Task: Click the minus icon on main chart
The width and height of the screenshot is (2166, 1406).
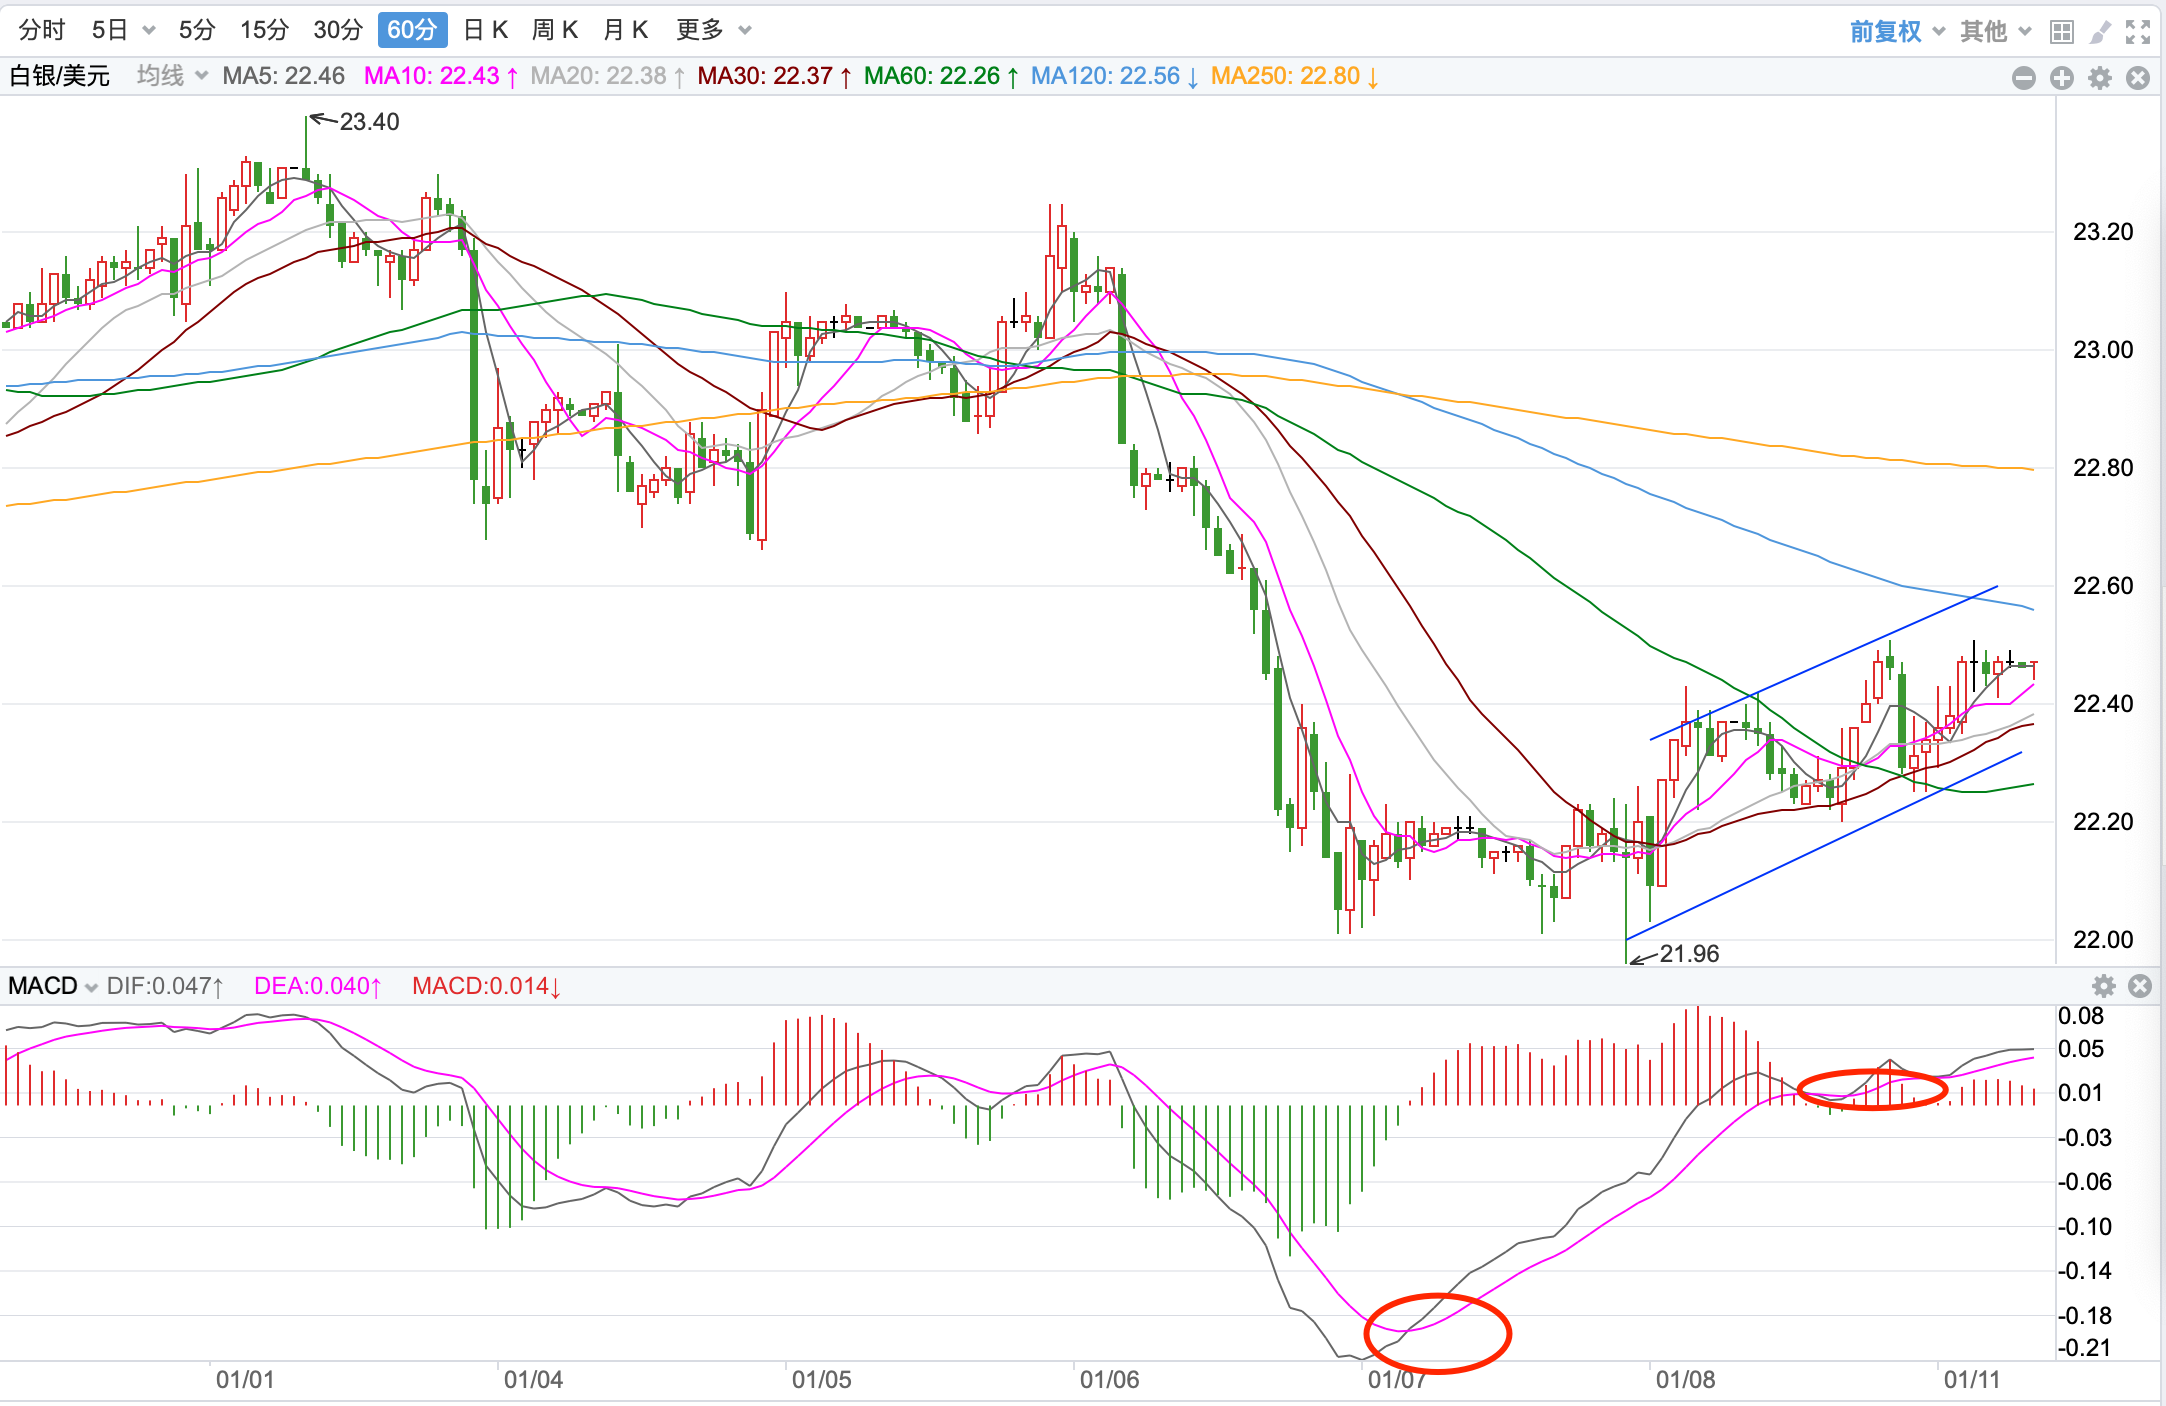Action: [x=2024, y=78]
